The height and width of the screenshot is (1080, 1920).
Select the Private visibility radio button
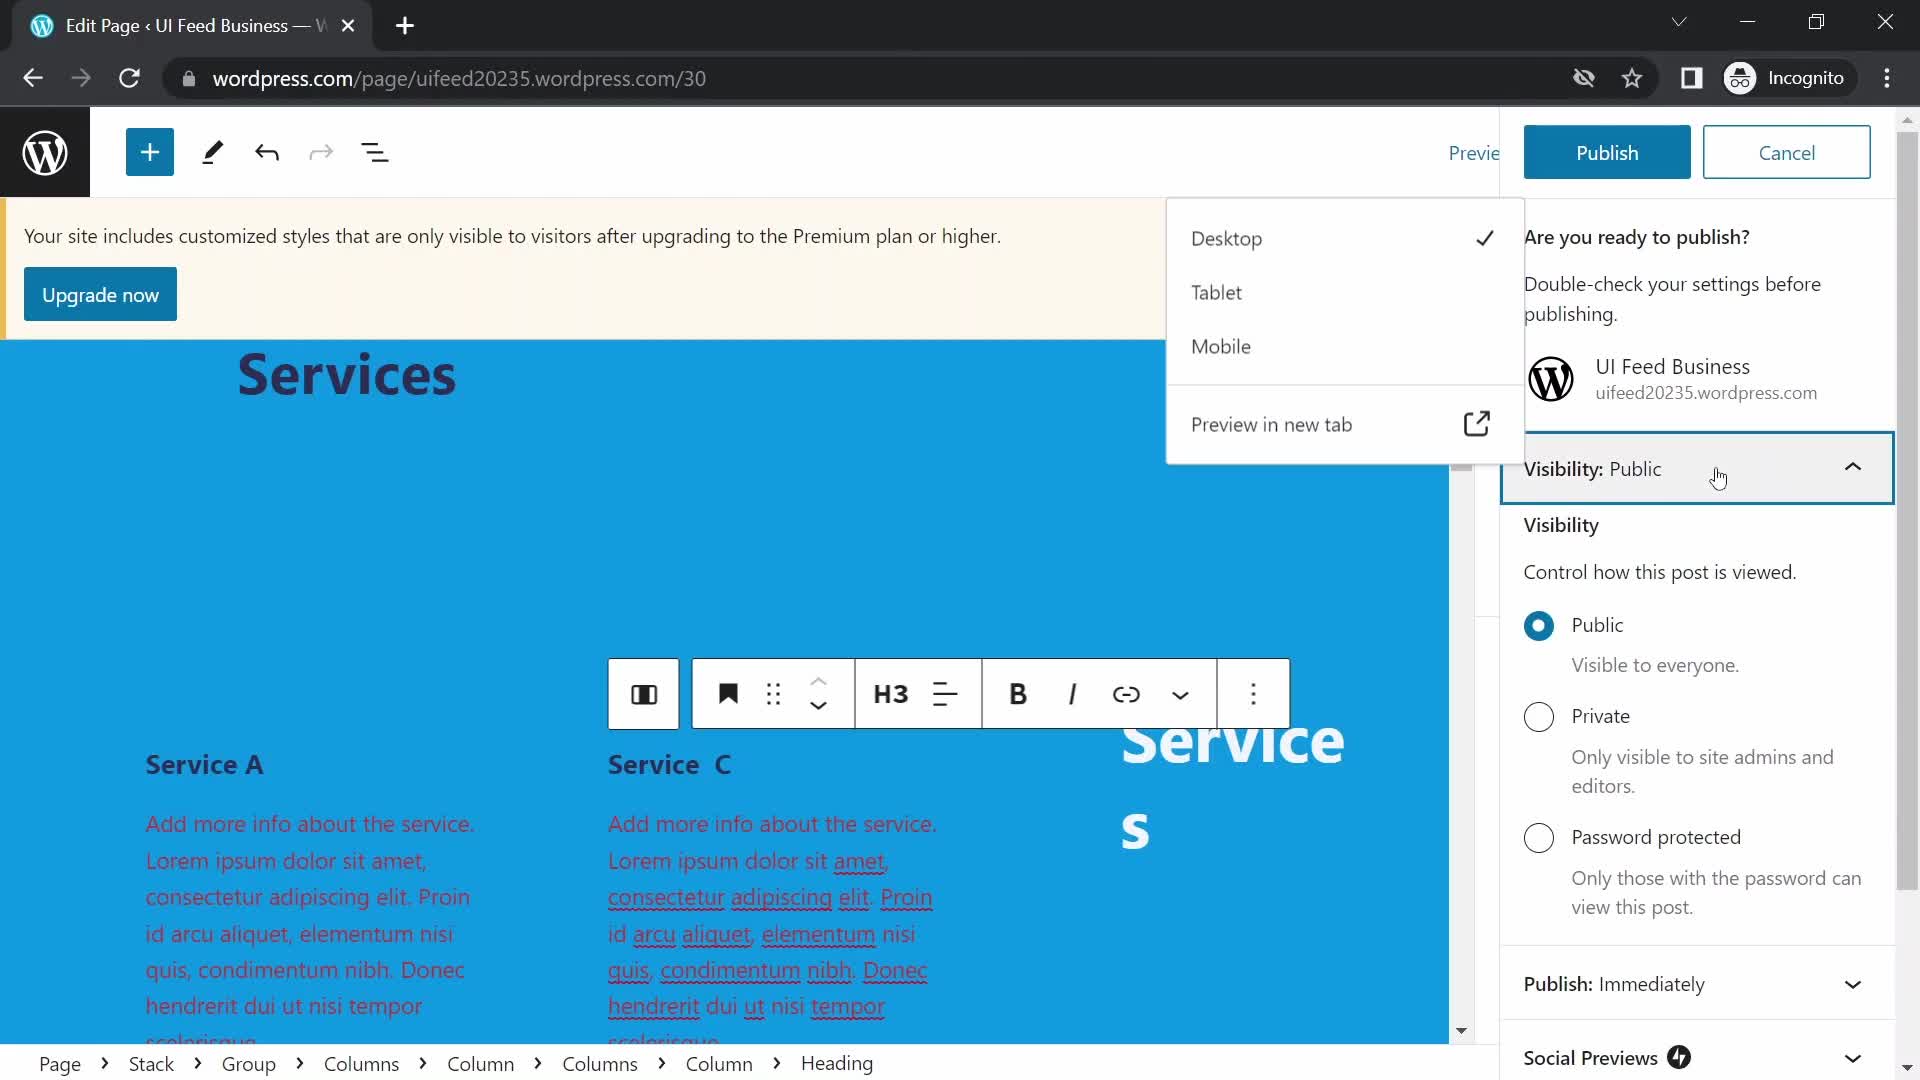pos(1539,716)
